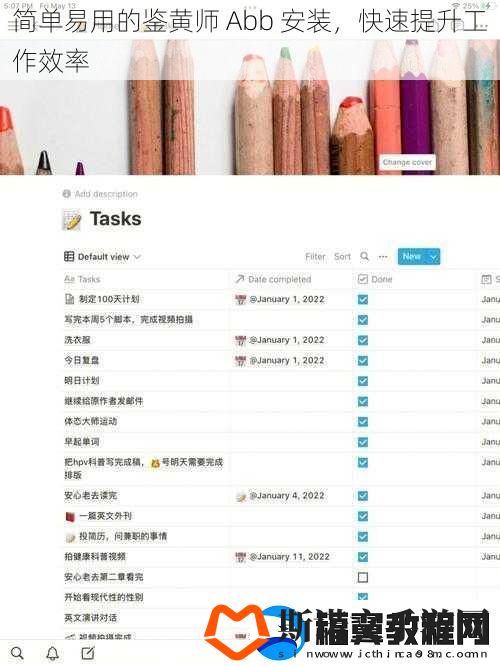The width and height of the screenshot is (500, 666).
Task: Open the 体态大师运动 task
Action: point(90,421)
